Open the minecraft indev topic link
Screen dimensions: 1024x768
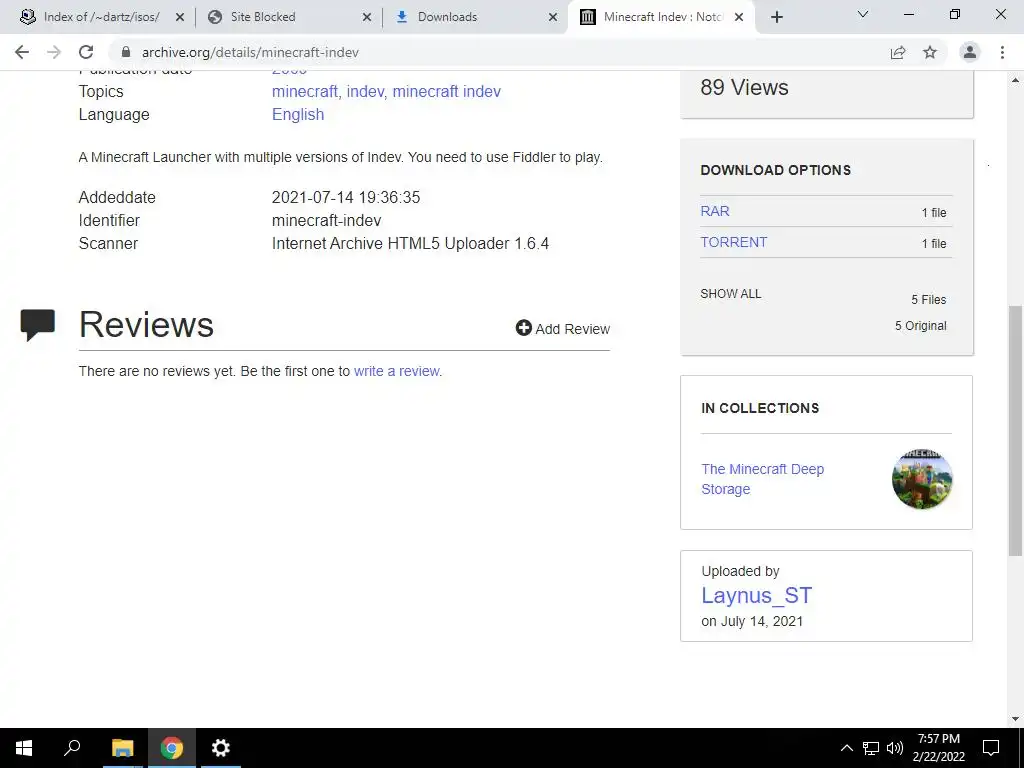[x=447, y=91]
